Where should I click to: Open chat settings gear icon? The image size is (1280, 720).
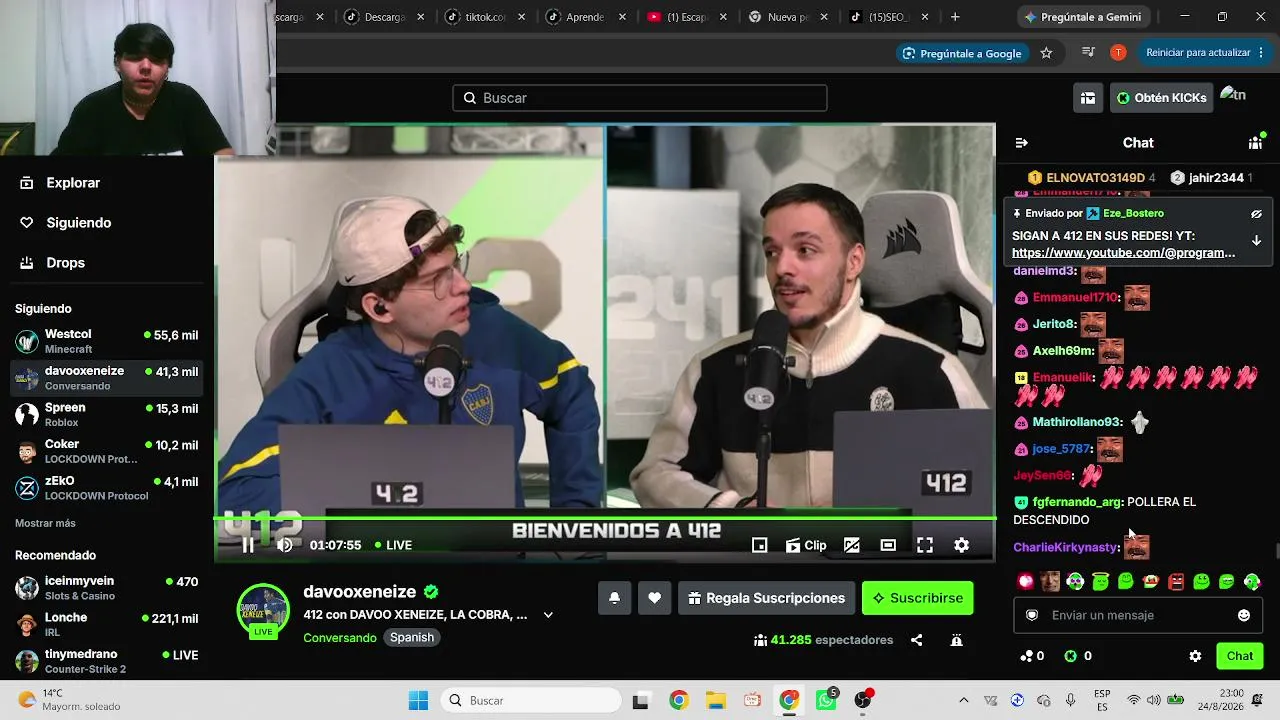[1195, 656]
